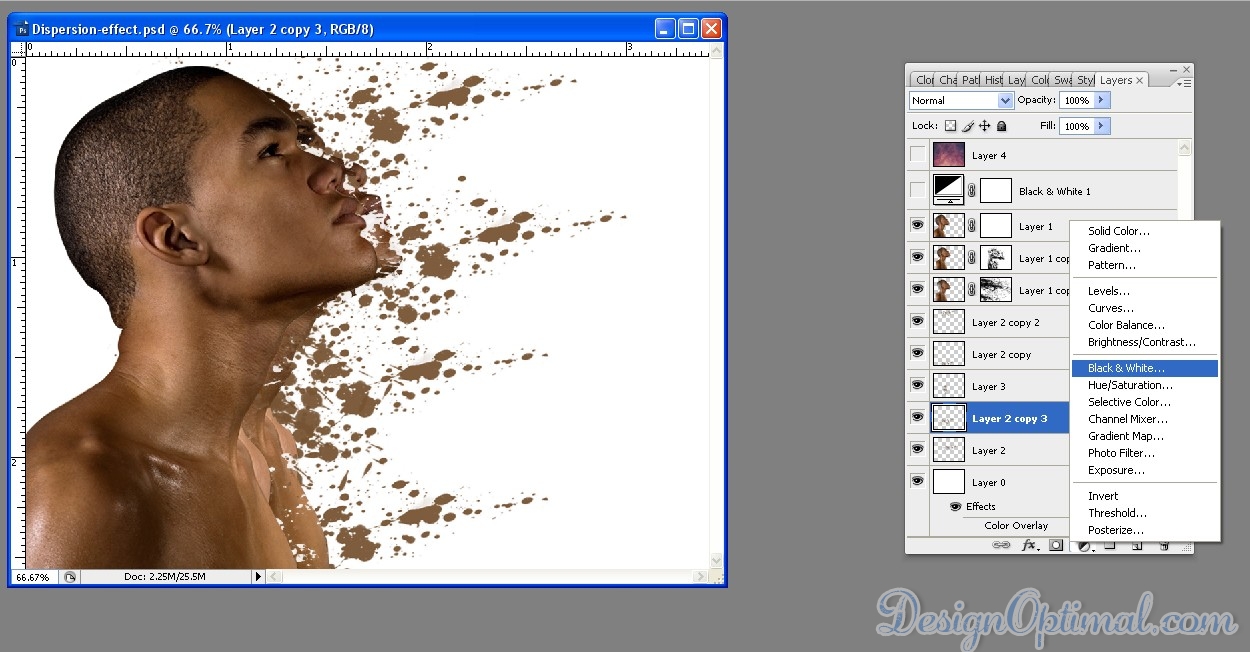The image size is (1250, 652).
Task: Open the Layers panel options menu icon
Action: (x=1185, y=82)
